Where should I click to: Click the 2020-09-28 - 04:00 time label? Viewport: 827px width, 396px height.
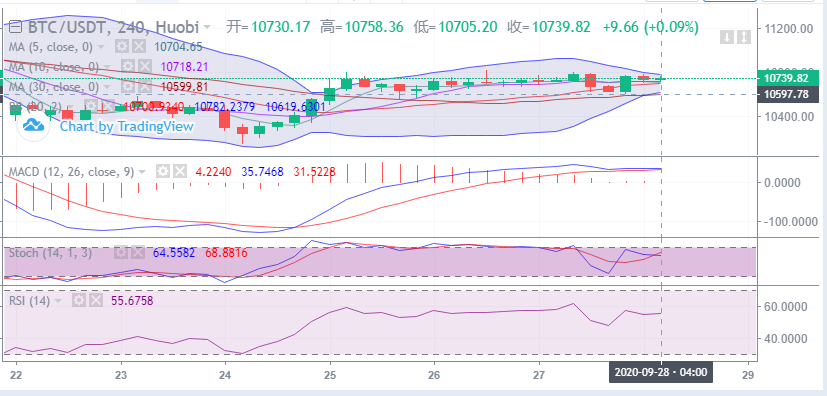coord(660,372)
